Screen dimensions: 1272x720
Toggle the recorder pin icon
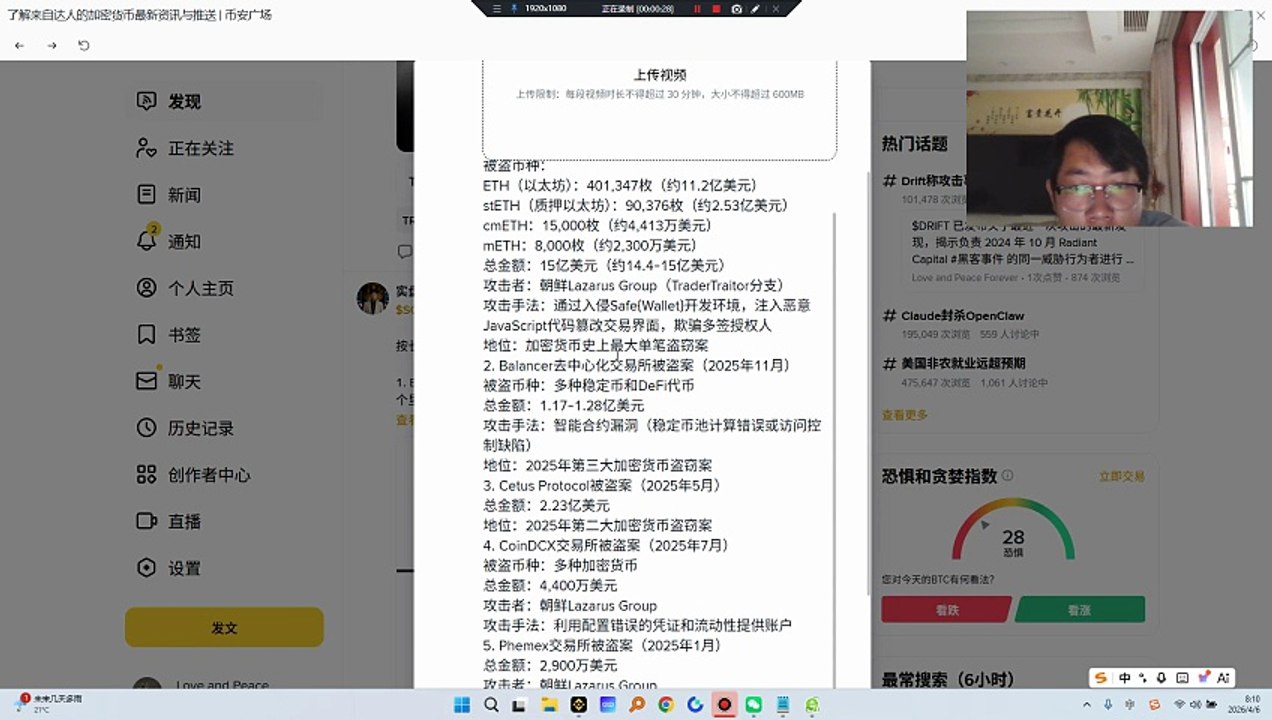[514, 8]
